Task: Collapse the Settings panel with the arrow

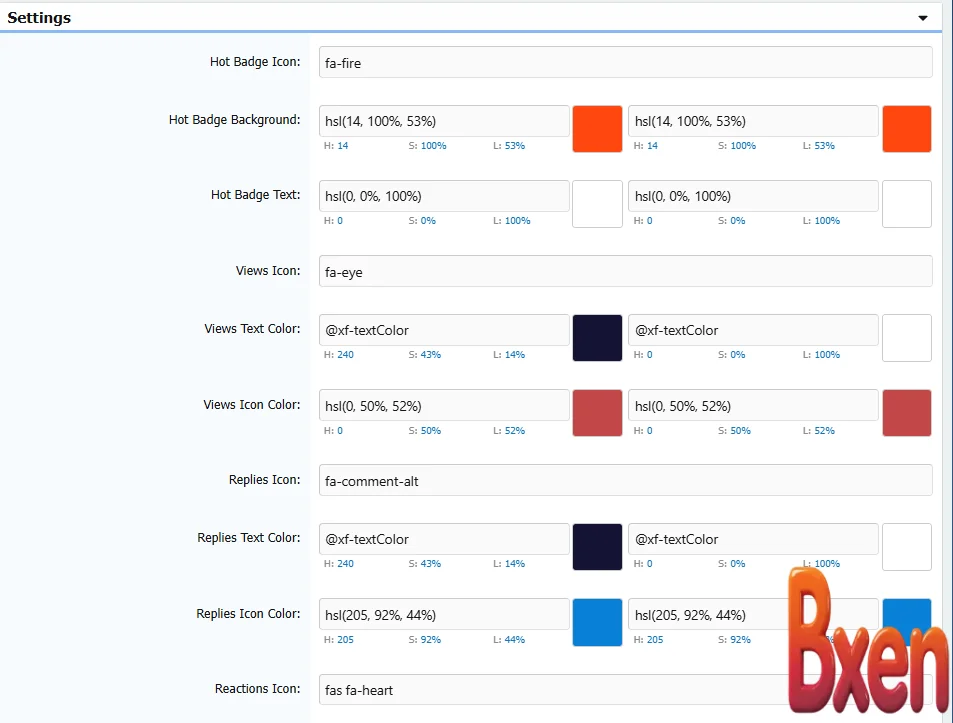Action: (x=922, y=18)
